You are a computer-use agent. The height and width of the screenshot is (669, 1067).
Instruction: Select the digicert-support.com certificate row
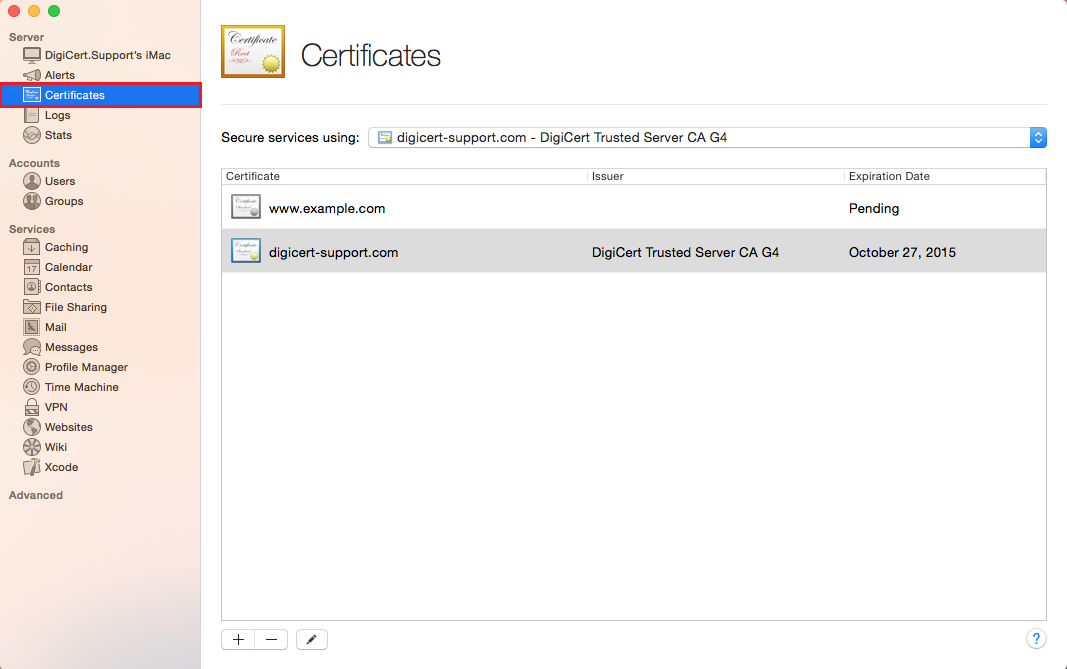(633, 252)
